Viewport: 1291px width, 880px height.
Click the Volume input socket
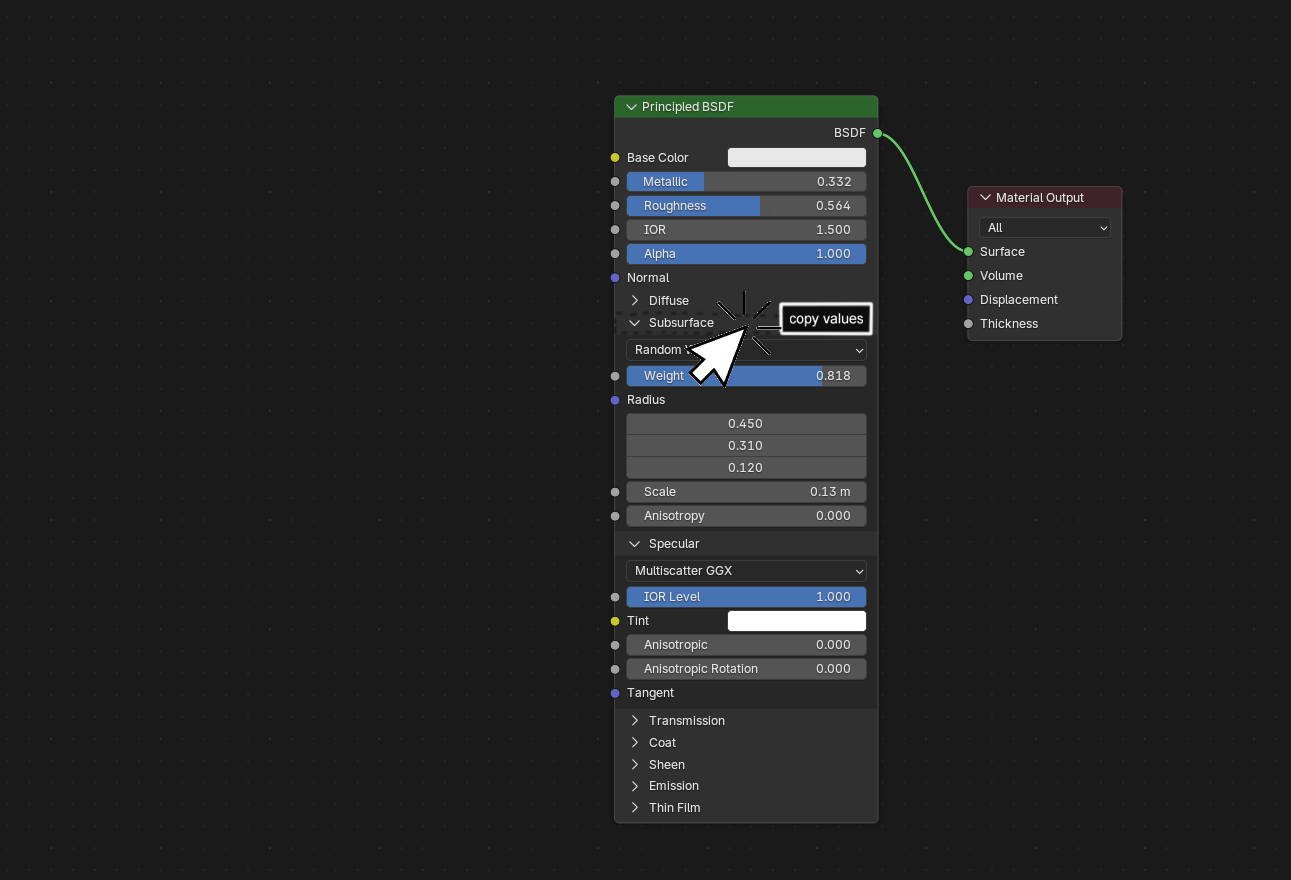point(968,276)
